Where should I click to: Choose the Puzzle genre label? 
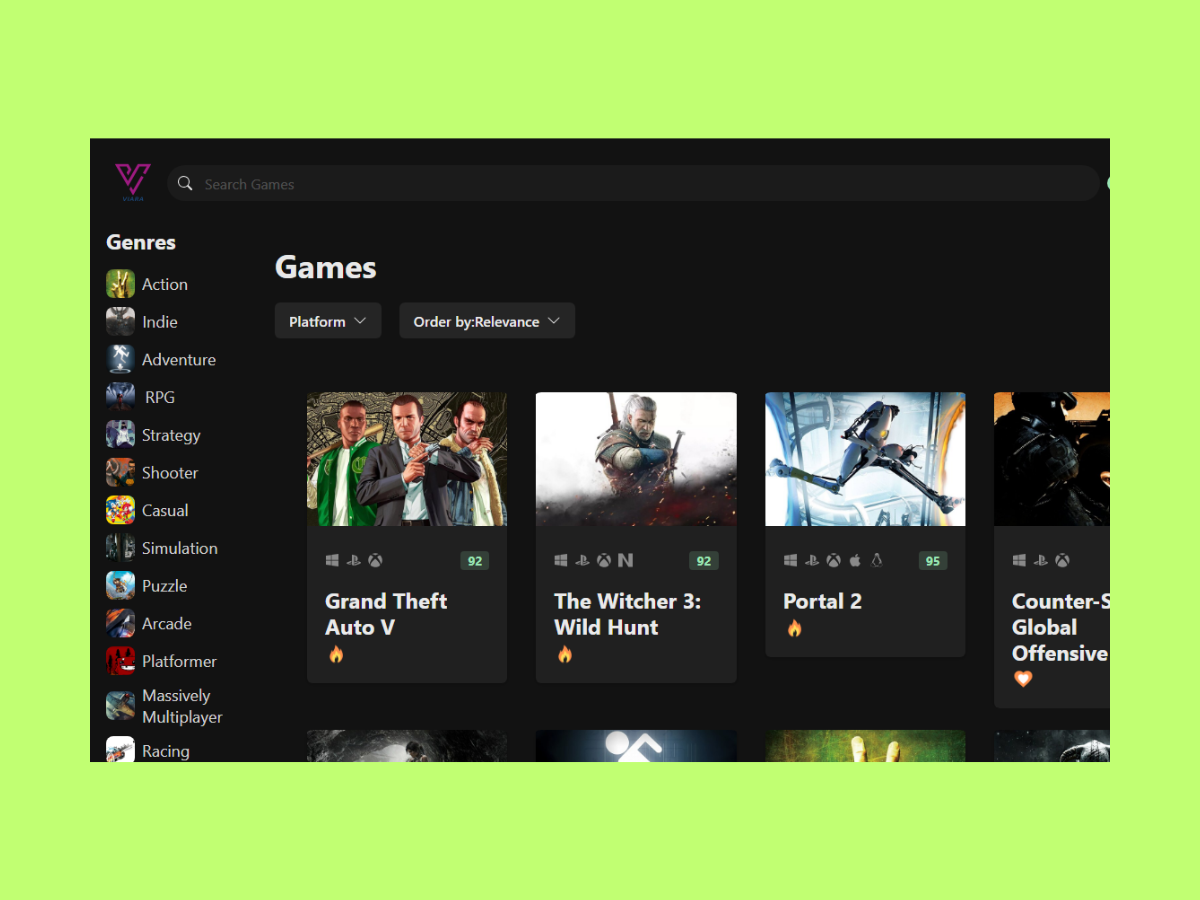point(164,585)
